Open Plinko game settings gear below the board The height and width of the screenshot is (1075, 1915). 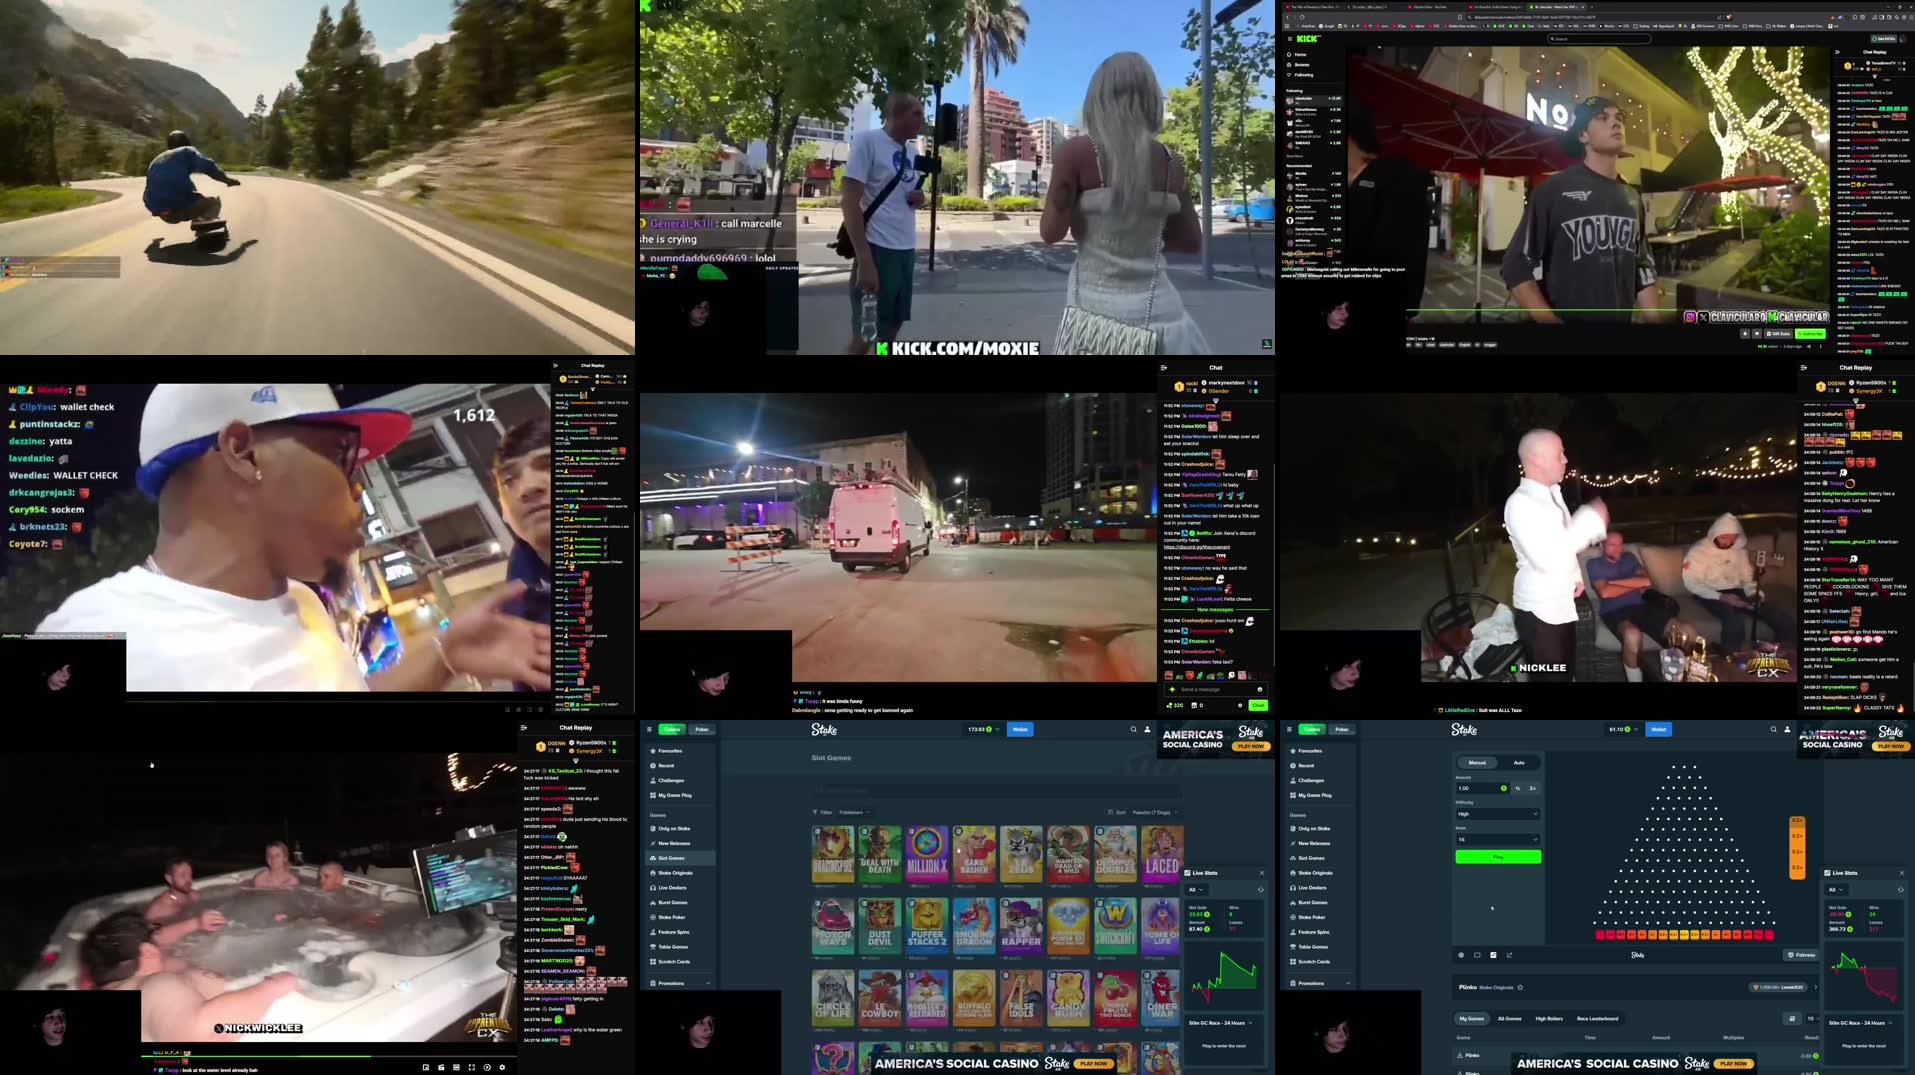1461,955
